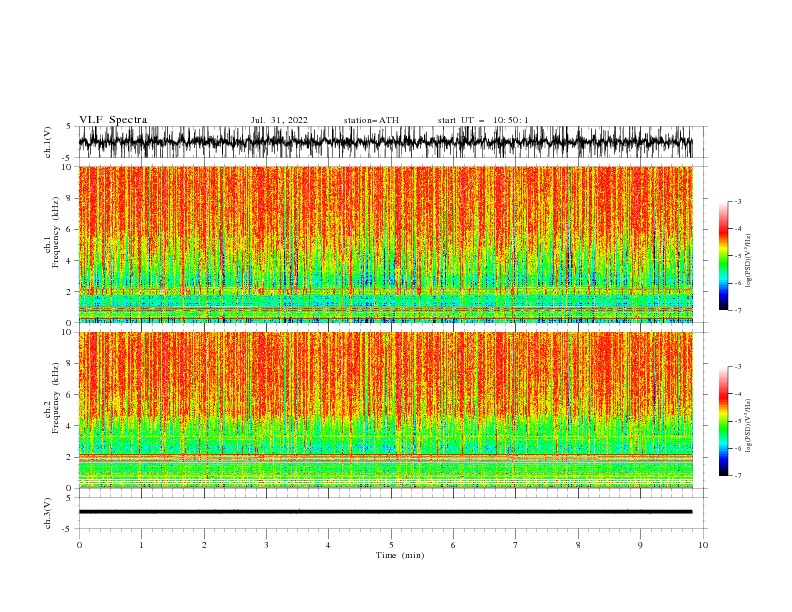Click the "ch.1(V)" axis label

click(48, 142)
